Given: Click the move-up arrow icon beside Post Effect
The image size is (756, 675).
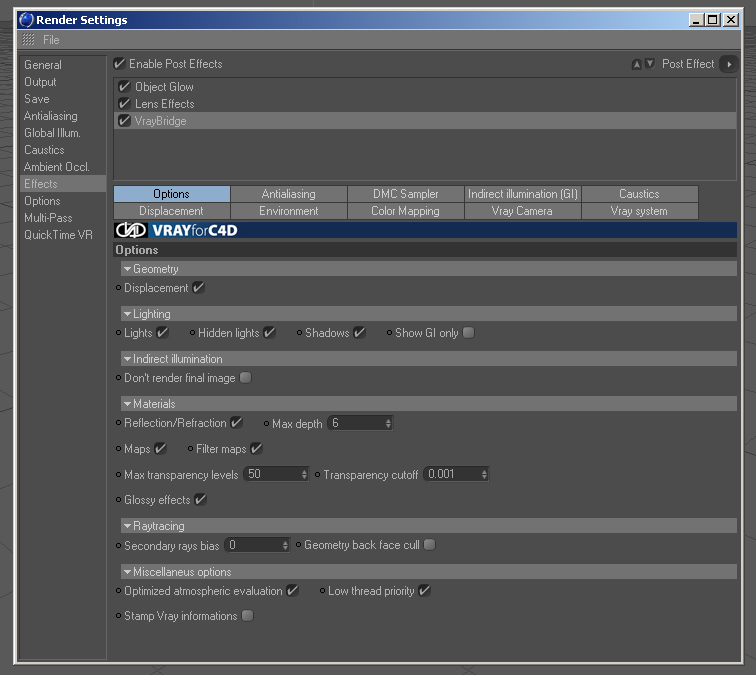Looking at the screenshot, I should [636, 64].
